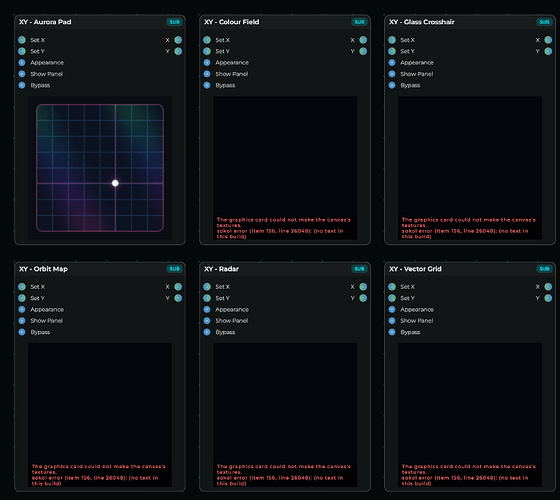This screenshot has width=560, height=500.
Task: Click the SUB badge on XY - Glass Crosshair
Action: pyautogui.click(x=544, y=22)
